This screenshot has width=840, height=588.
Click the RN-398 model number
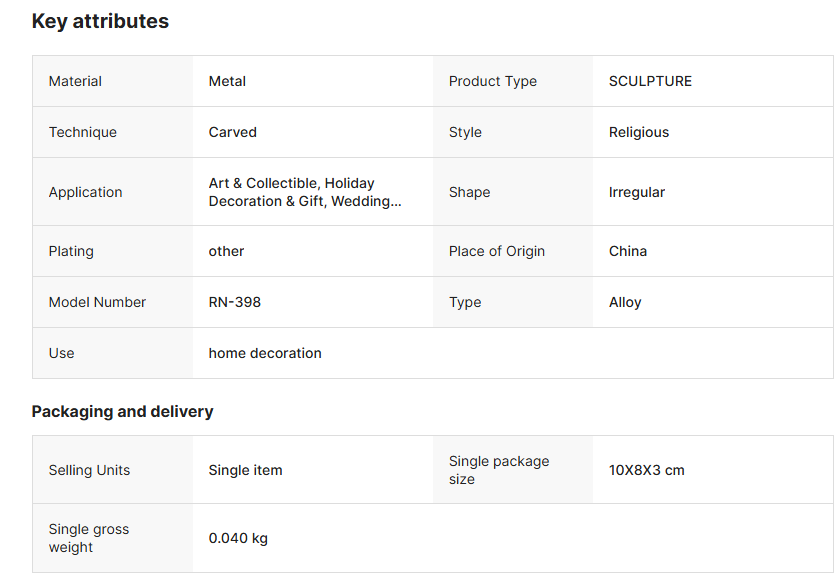[235, 302]
